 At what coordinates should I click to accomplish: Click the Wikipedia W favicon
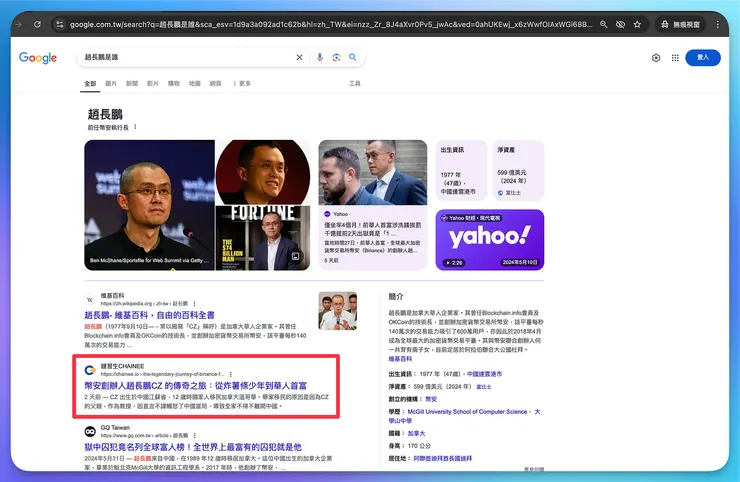pos(90,299)
